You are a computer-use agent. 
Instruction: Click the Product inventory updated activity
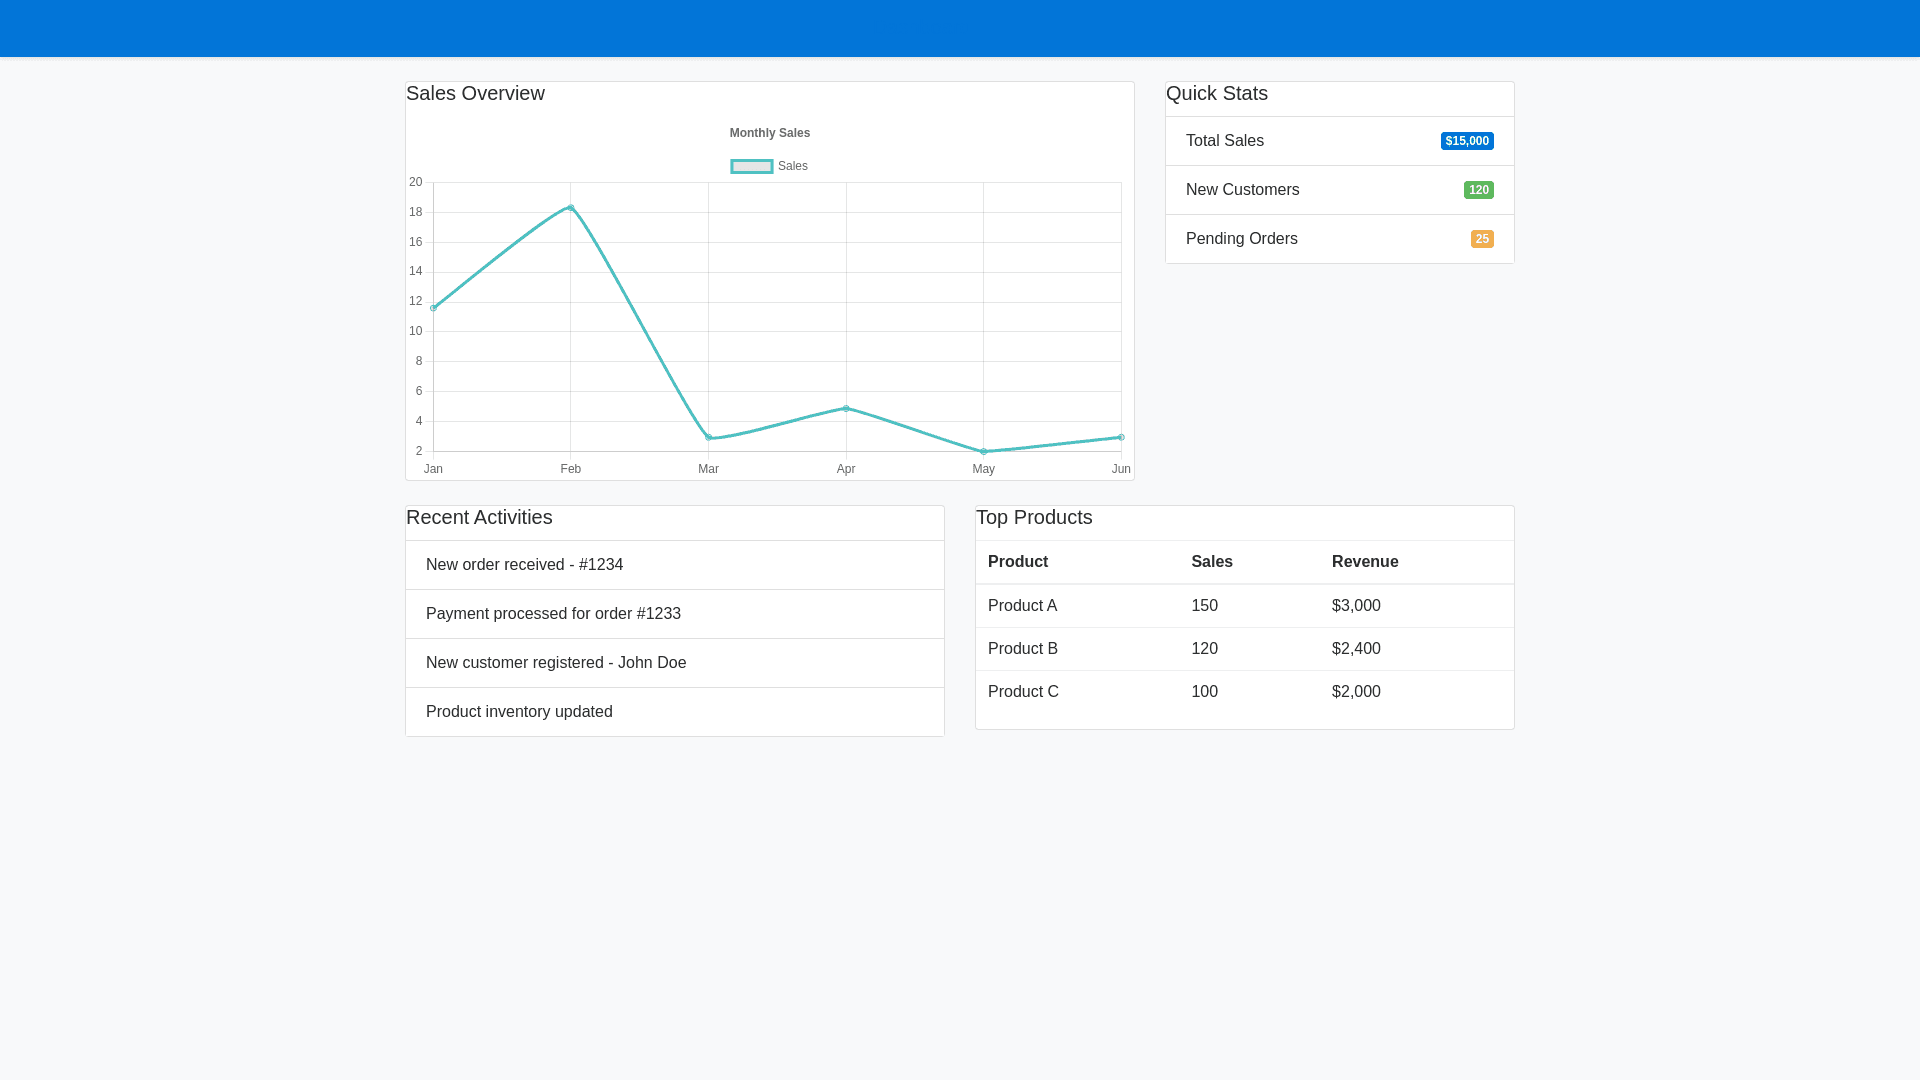[519, 712]
